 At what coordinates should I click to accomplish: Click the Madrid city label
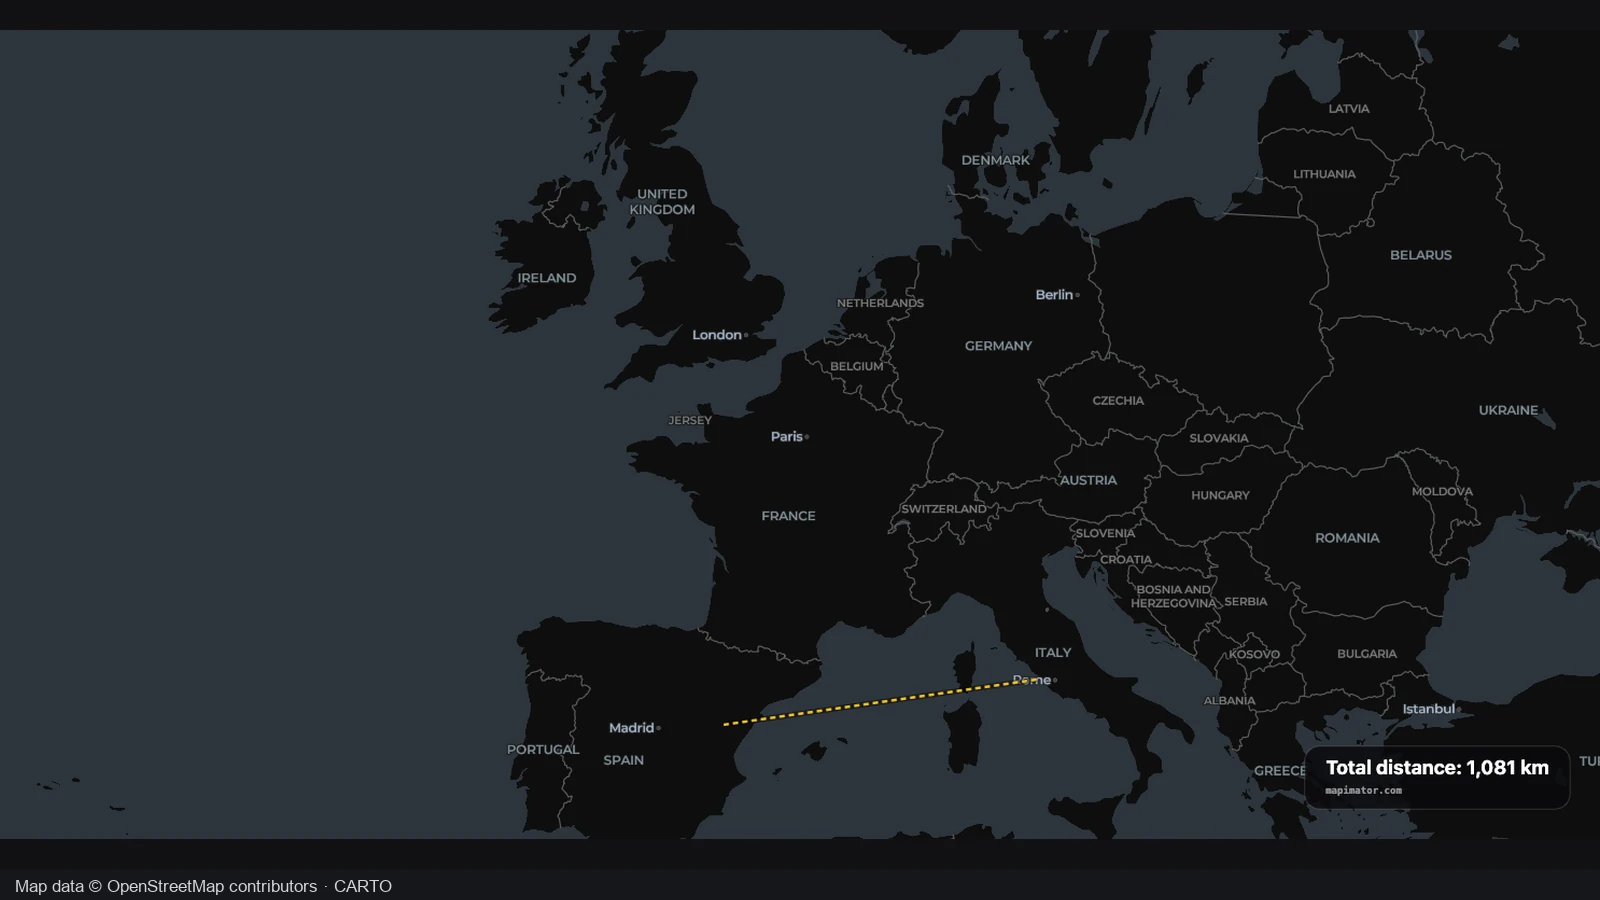tap(631, 728)
